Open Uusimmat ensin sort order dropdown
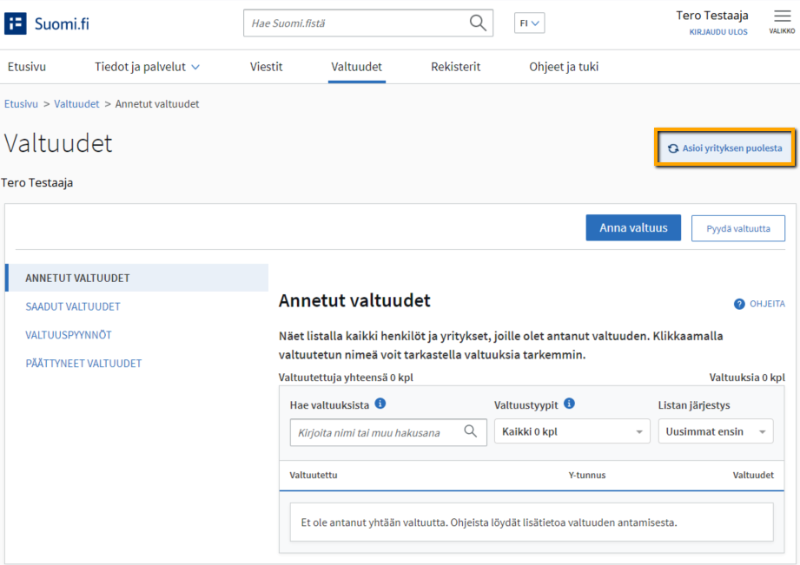The width and height of the screenshot is (800, 565). coord(715,432)
